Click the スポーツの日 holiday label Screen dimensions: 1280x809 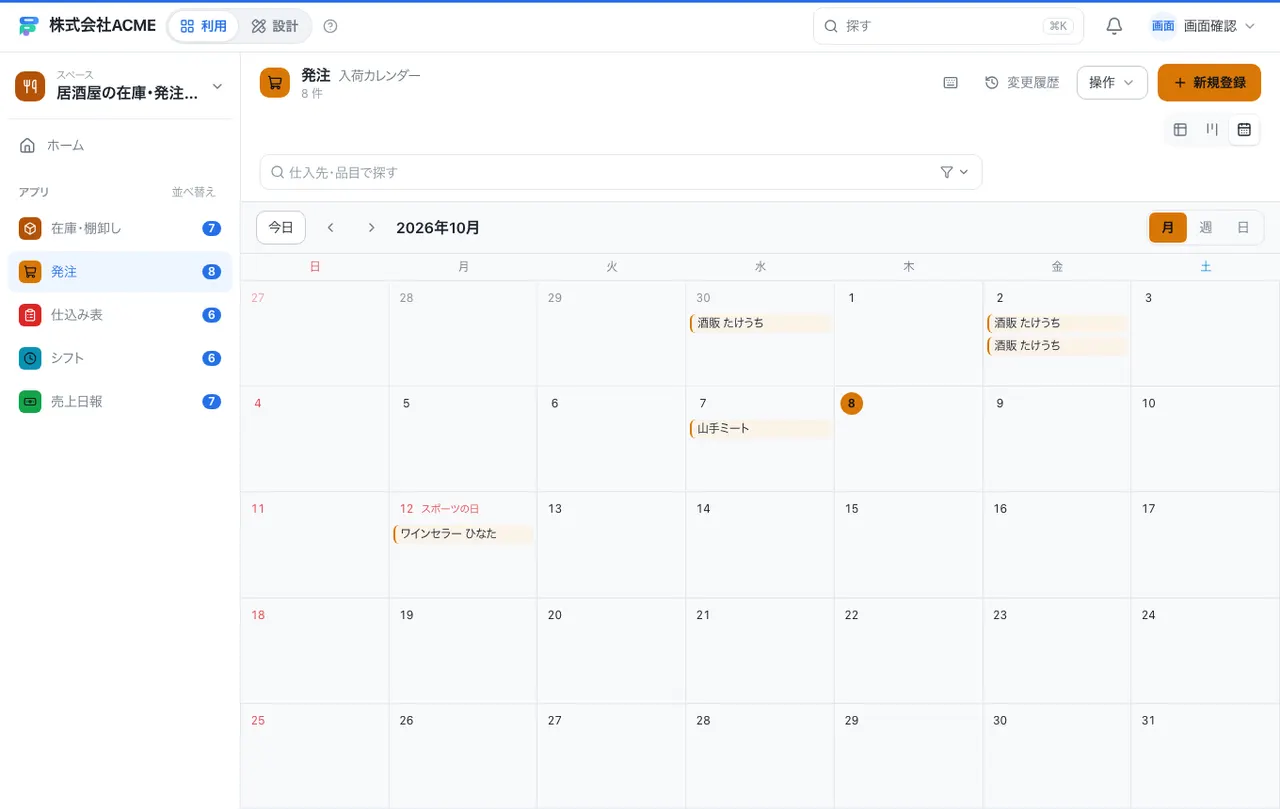pos(450,509)
